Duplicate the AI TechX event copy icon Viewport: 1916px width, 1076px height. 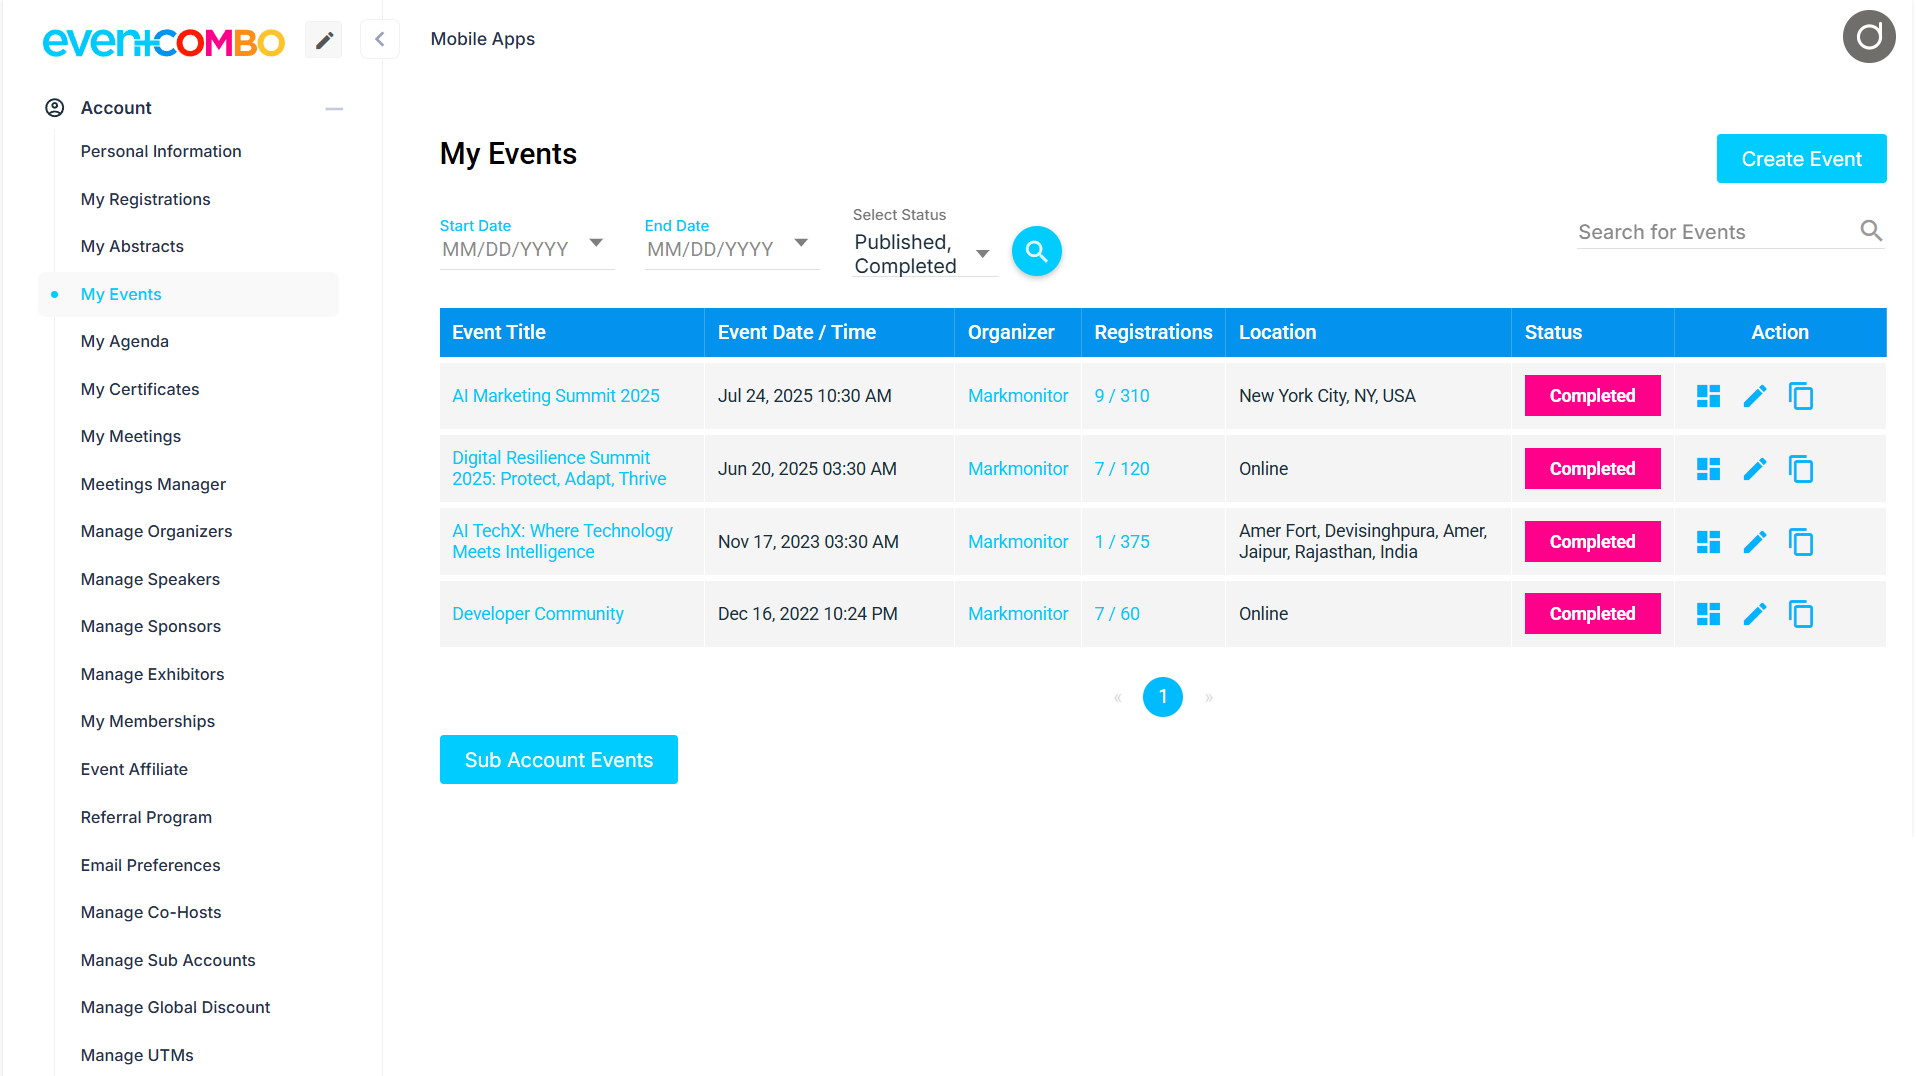pos(1800,542)
